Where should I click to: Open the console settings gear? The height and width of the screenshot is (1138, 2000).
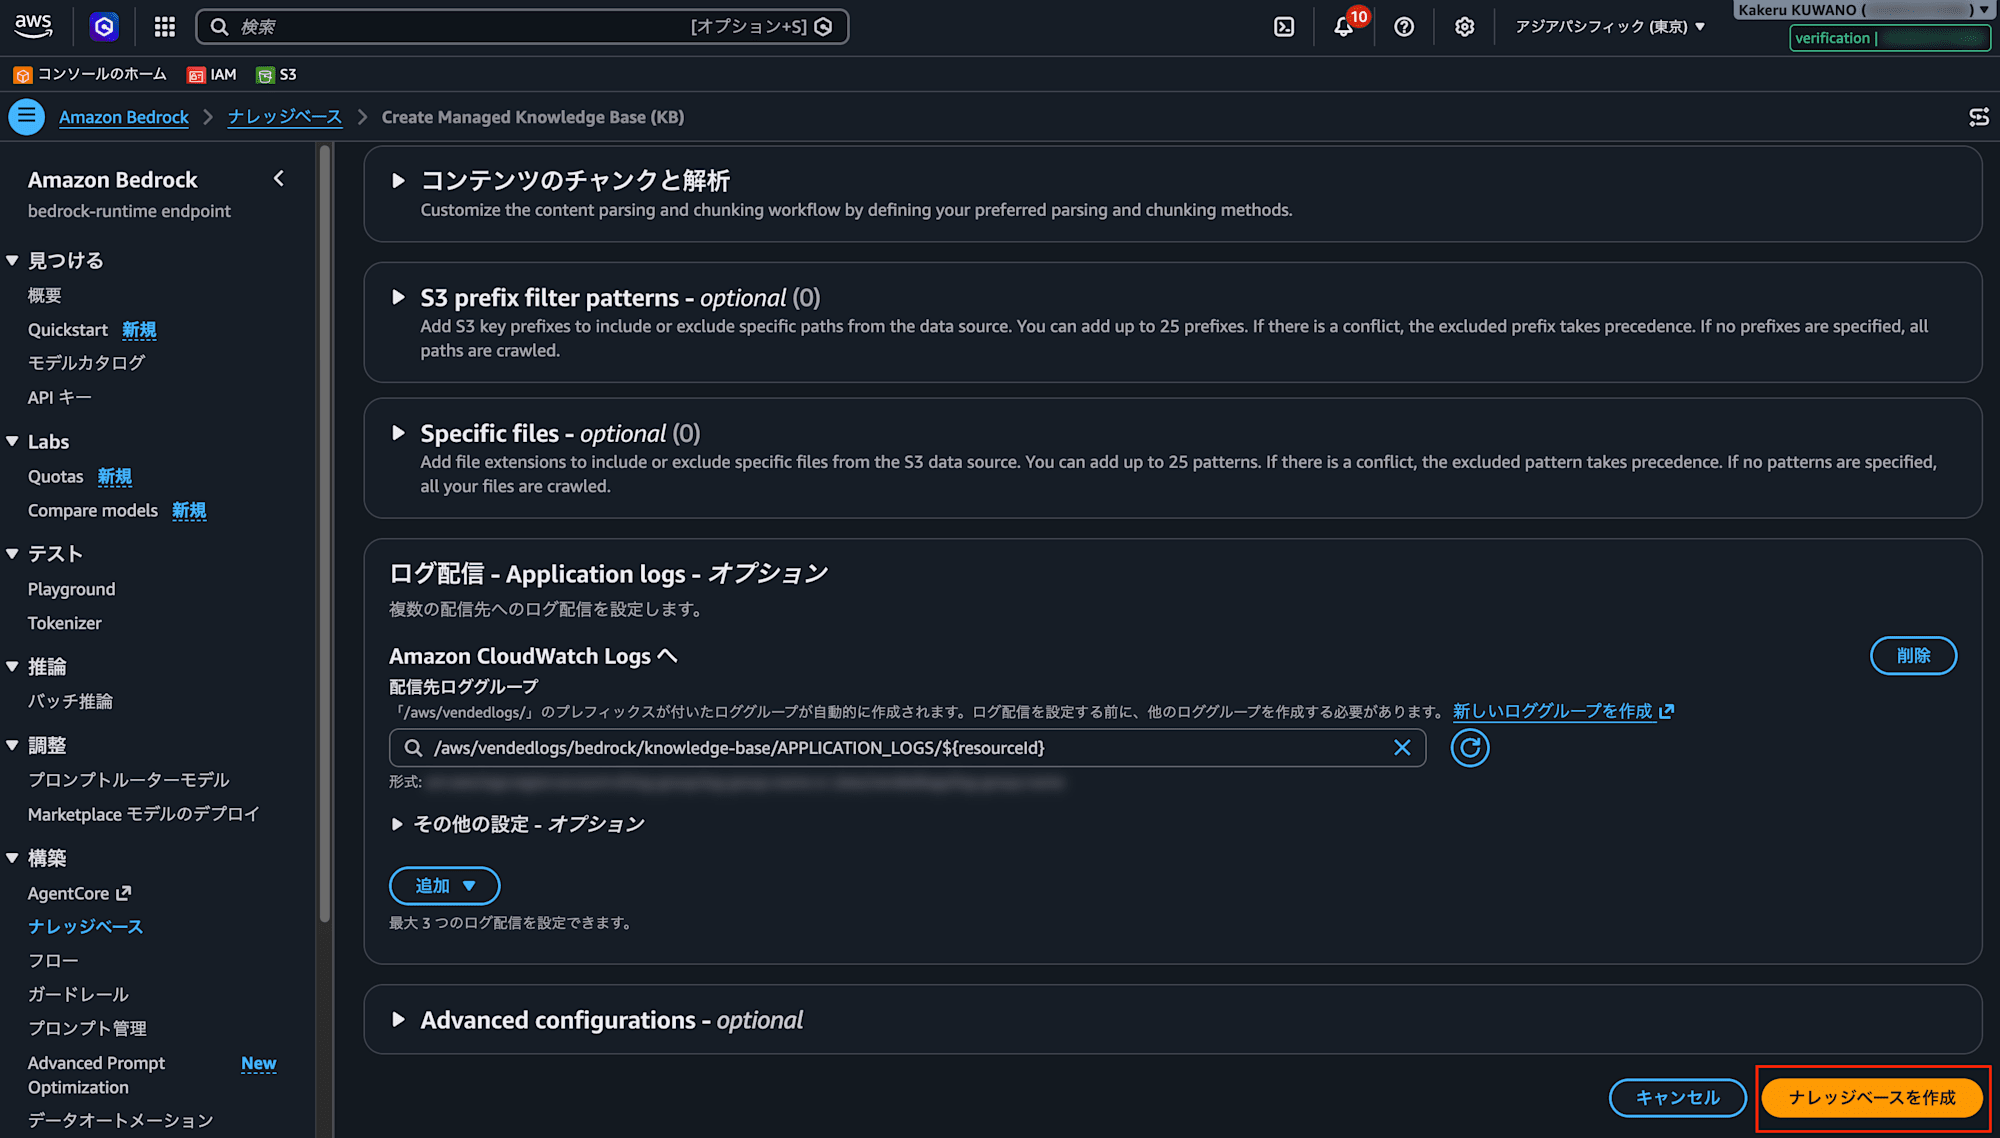coord(1464,27)
